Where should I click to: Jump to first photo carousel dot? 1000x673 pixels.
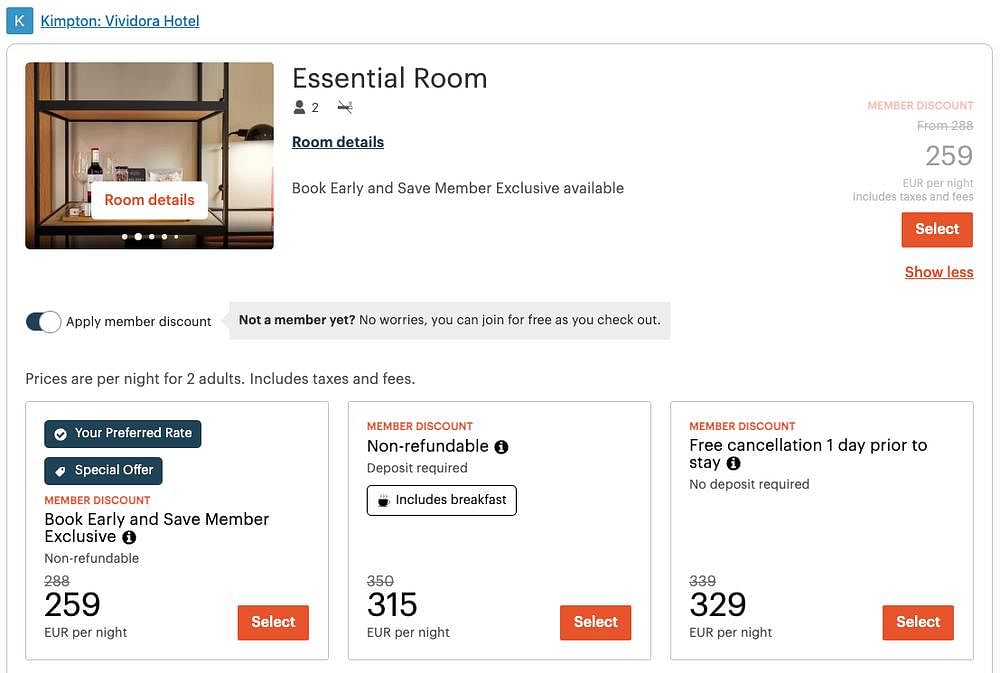coord(124,237)
